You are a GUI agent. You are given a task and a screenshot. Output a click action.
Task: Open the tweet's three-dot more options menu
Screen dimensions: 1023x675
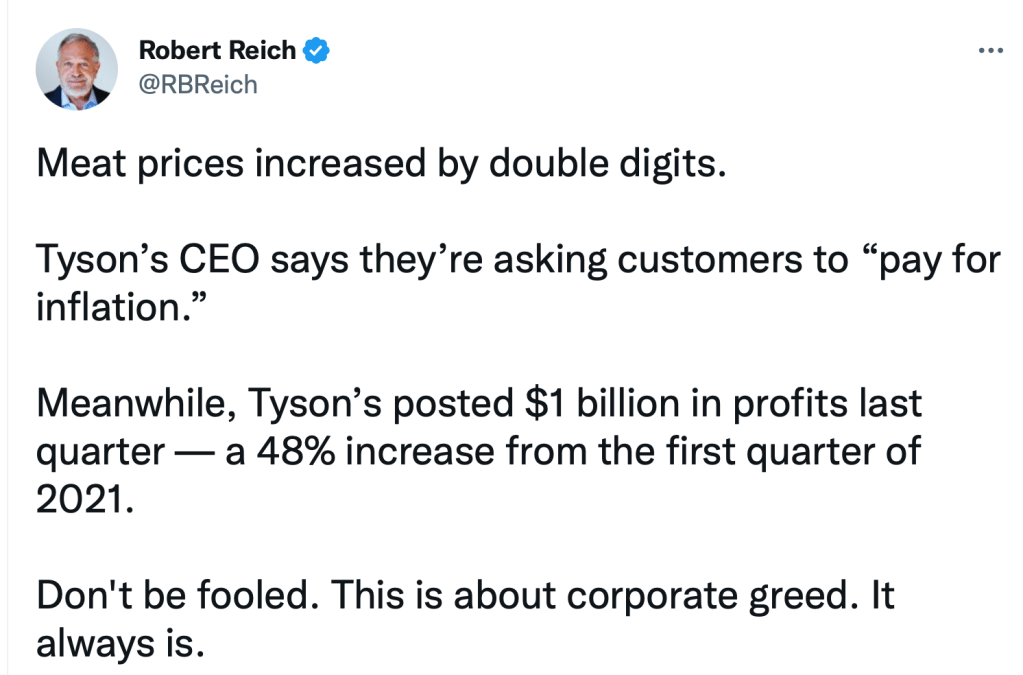coord(990,50)
